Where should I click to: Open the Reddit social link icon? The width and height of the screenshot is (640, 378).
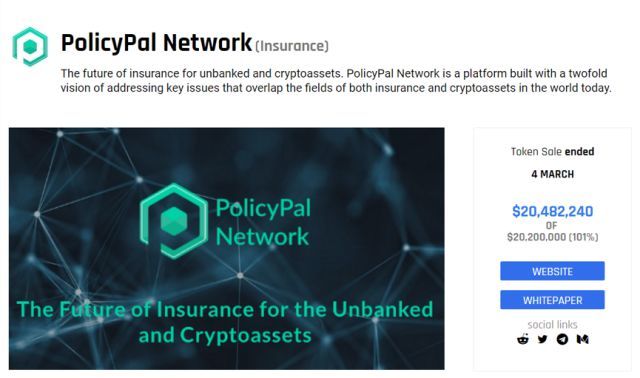click(x=523, y=339)
